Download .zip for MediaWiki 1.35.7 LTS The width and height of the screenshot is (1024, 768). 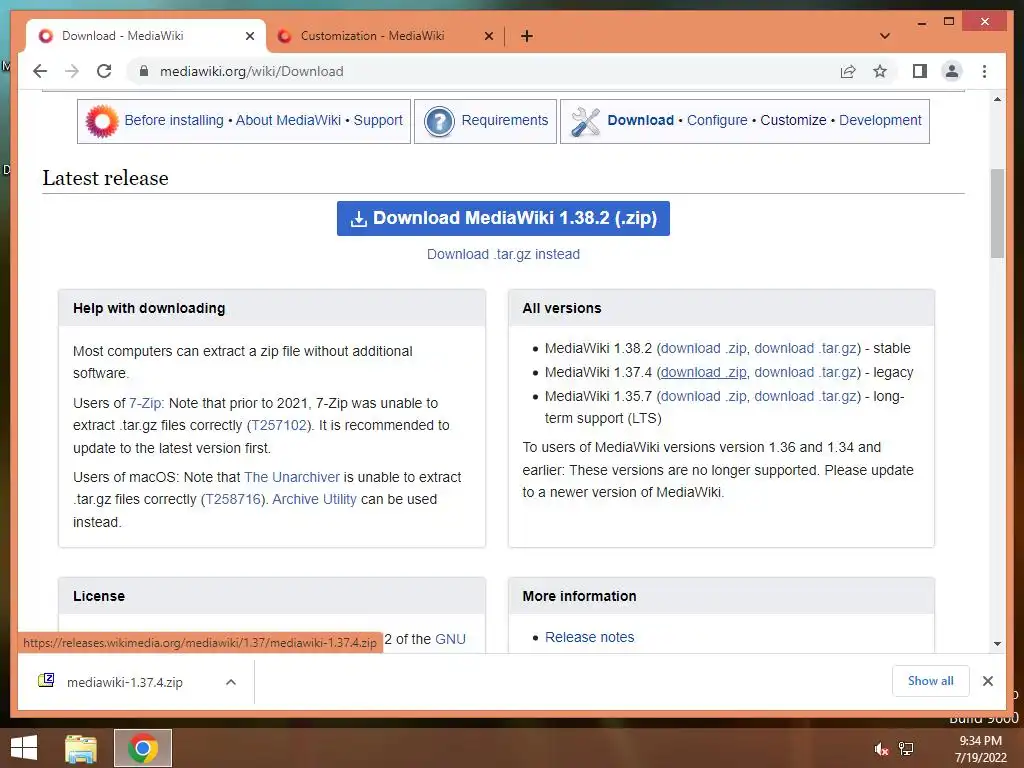704,396
